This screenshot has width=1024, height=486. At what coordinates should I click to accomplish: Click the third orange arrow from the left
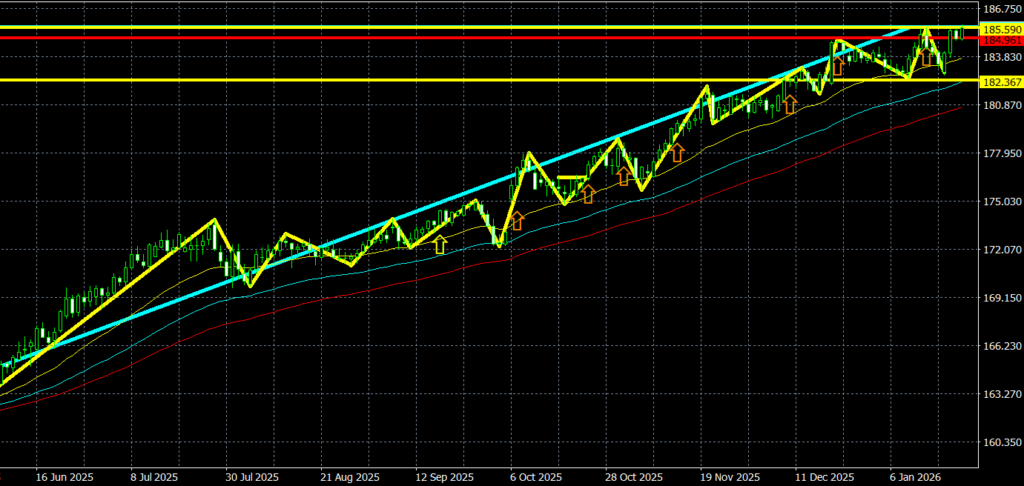623,176
